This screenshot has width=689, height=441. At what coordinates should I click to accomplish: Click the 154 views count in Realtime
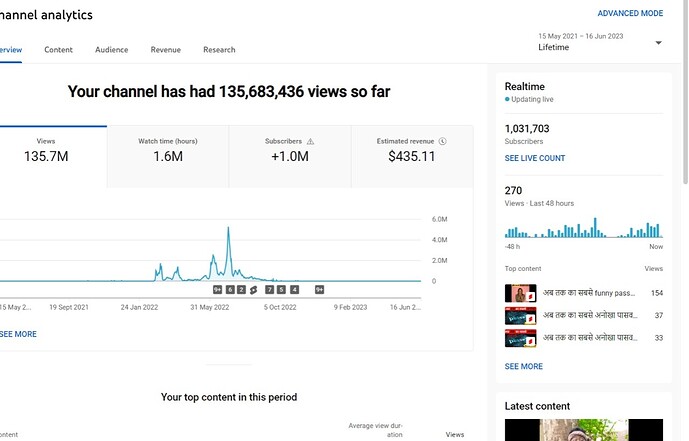point(657,293)
